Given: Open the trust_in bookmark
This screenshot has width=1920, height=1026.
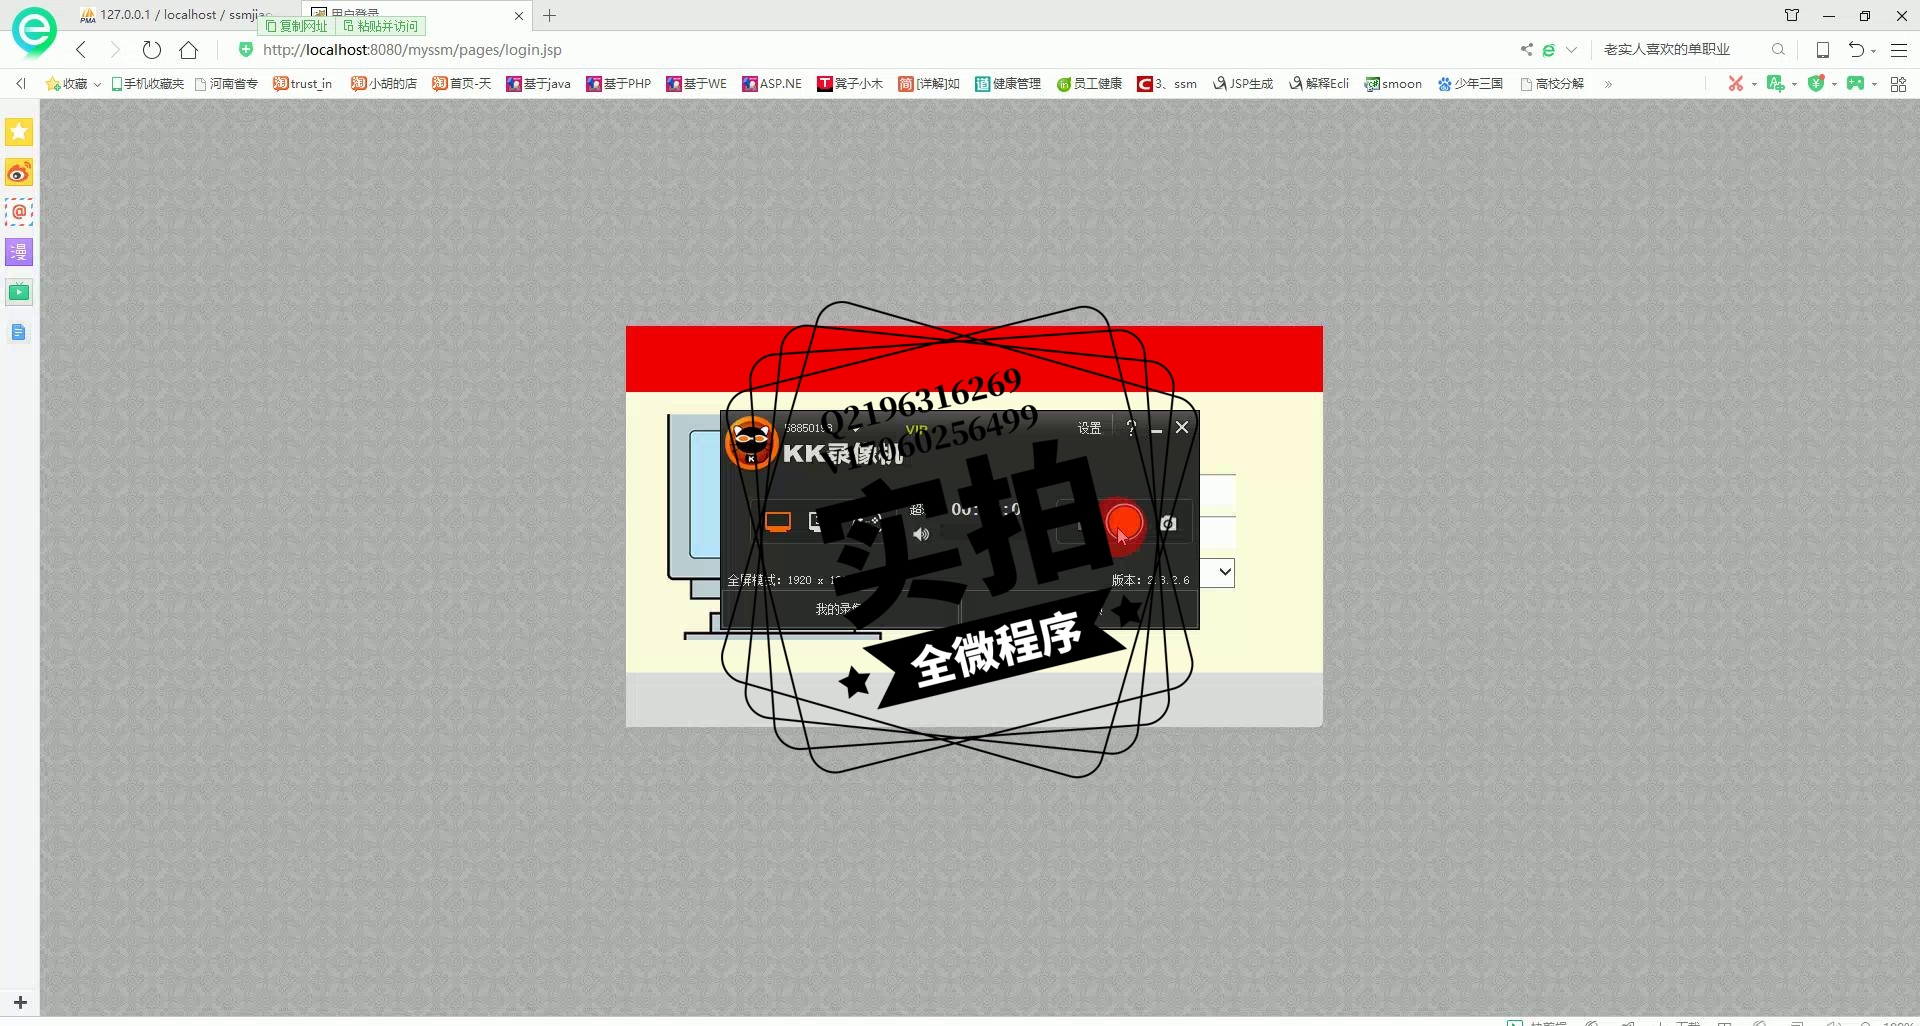Looking at the screenshot, I should [x=302, y=84].
